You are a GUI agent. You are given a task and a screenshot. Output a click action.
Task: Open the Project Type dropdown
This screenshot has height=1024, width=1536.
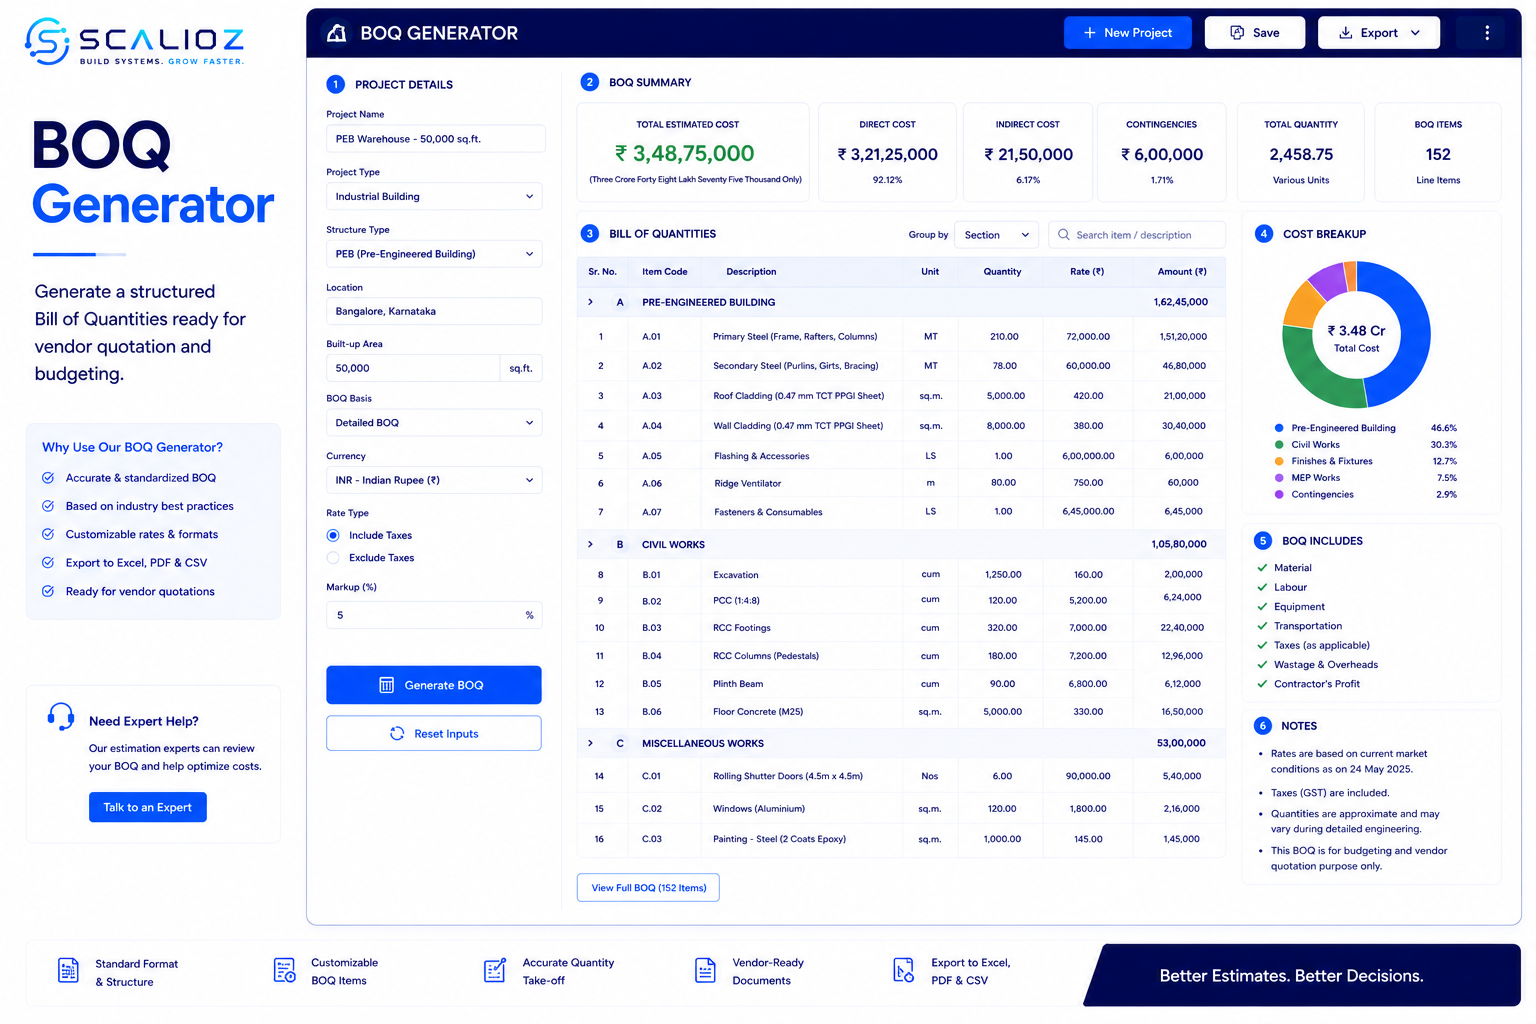(434, 196)
